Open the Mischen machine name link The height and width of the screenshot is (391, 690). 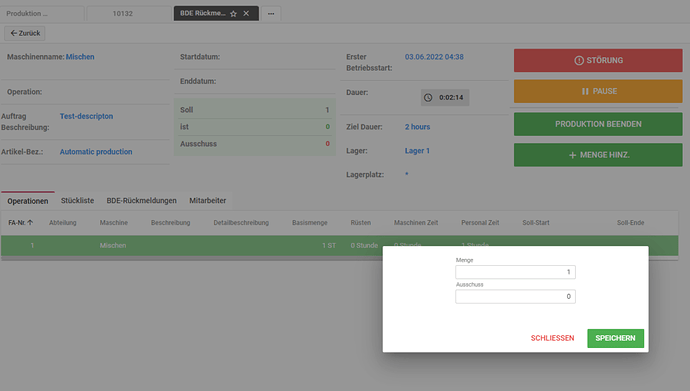click(x=80, y=57)
